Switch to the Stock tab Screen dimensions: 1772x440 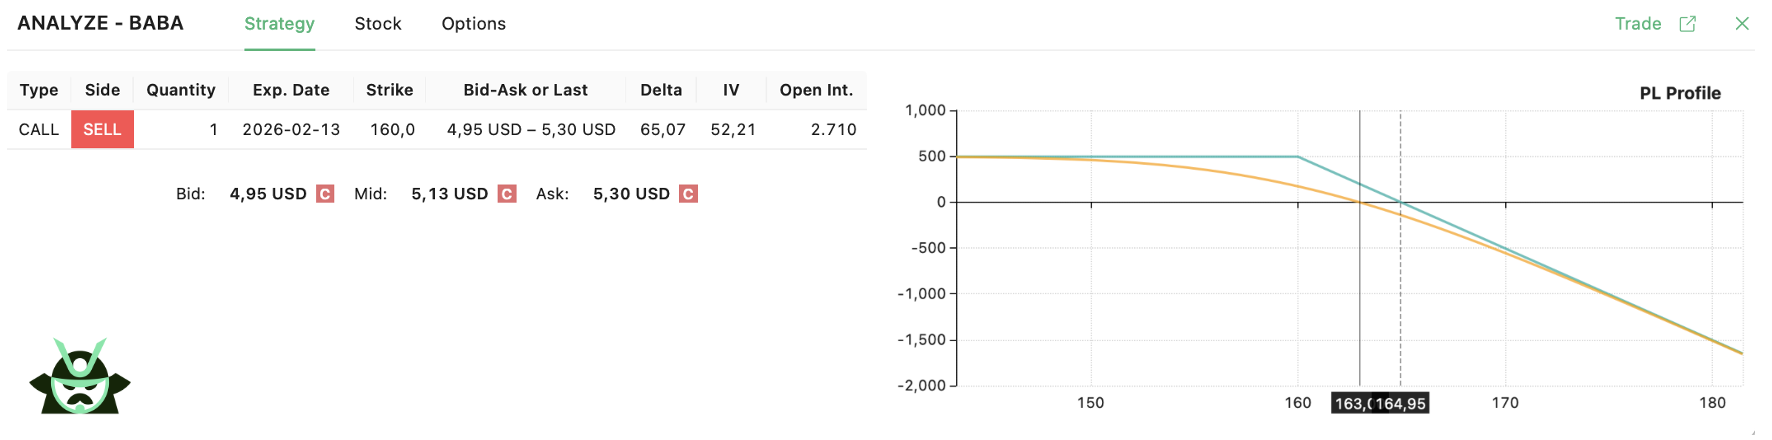[x=378, y=24]
